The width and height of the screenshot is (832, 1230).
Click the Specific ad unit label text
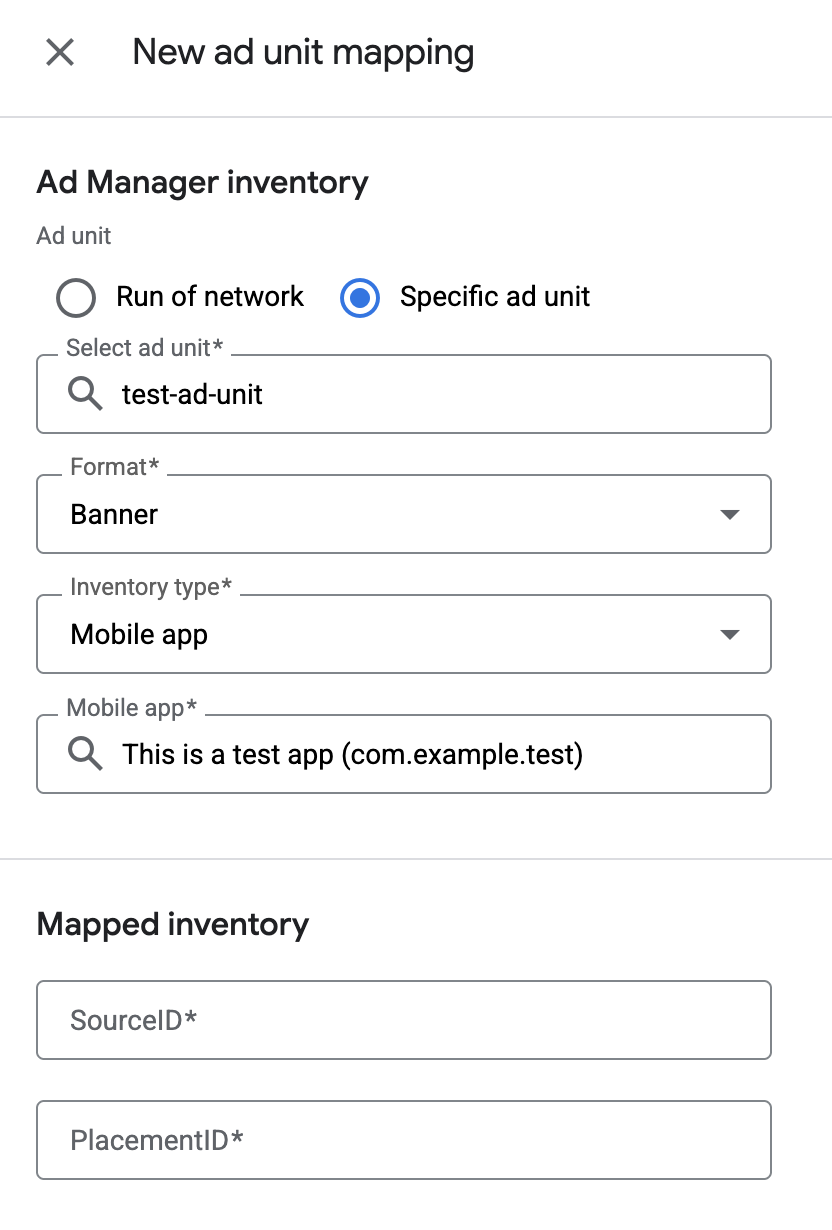click(495, 297)
